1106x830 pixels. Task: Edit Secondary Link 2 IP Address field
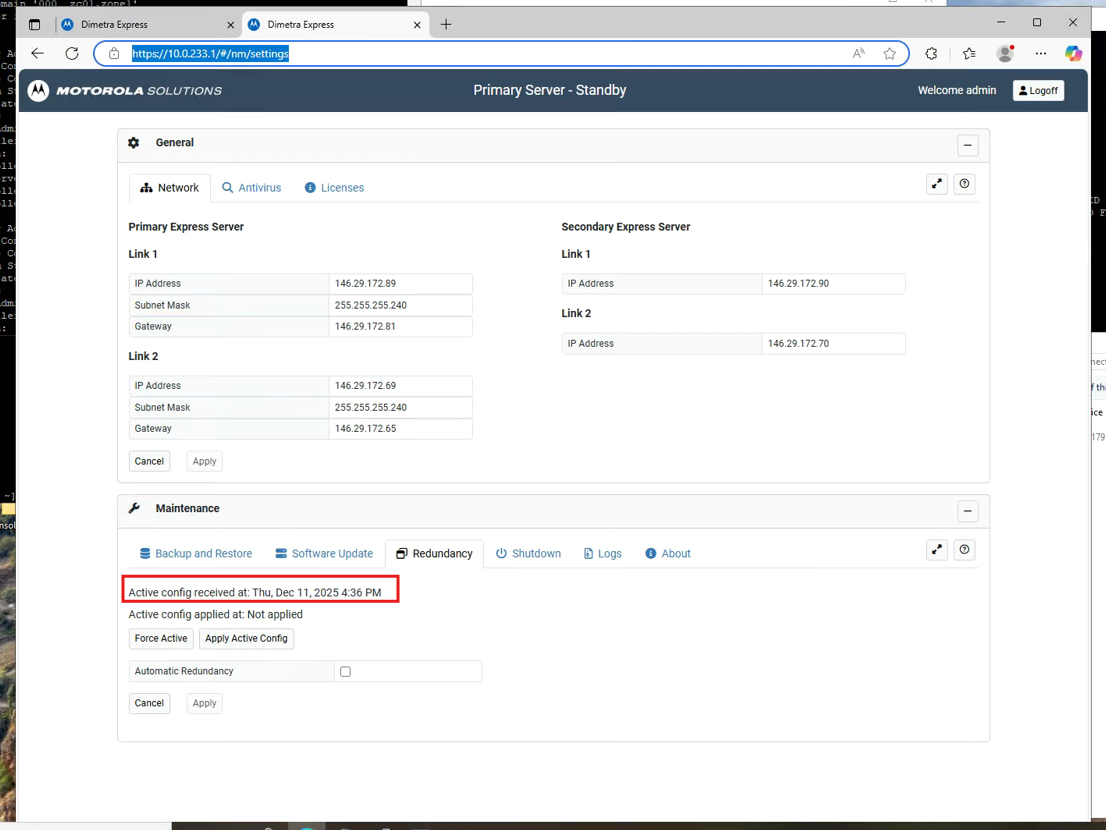coord(833,343)
